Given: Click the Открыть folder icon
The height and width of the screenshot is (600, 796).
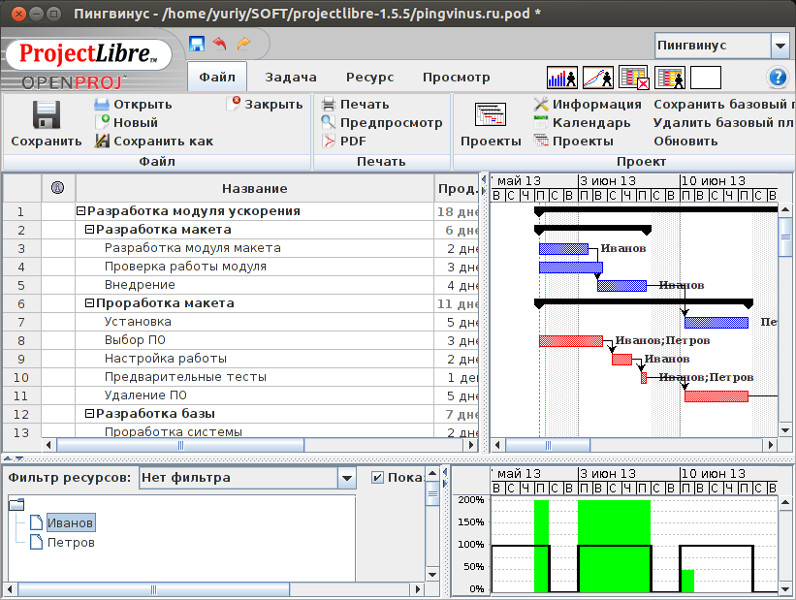Looking at the screenshot, I should (102, 104).
